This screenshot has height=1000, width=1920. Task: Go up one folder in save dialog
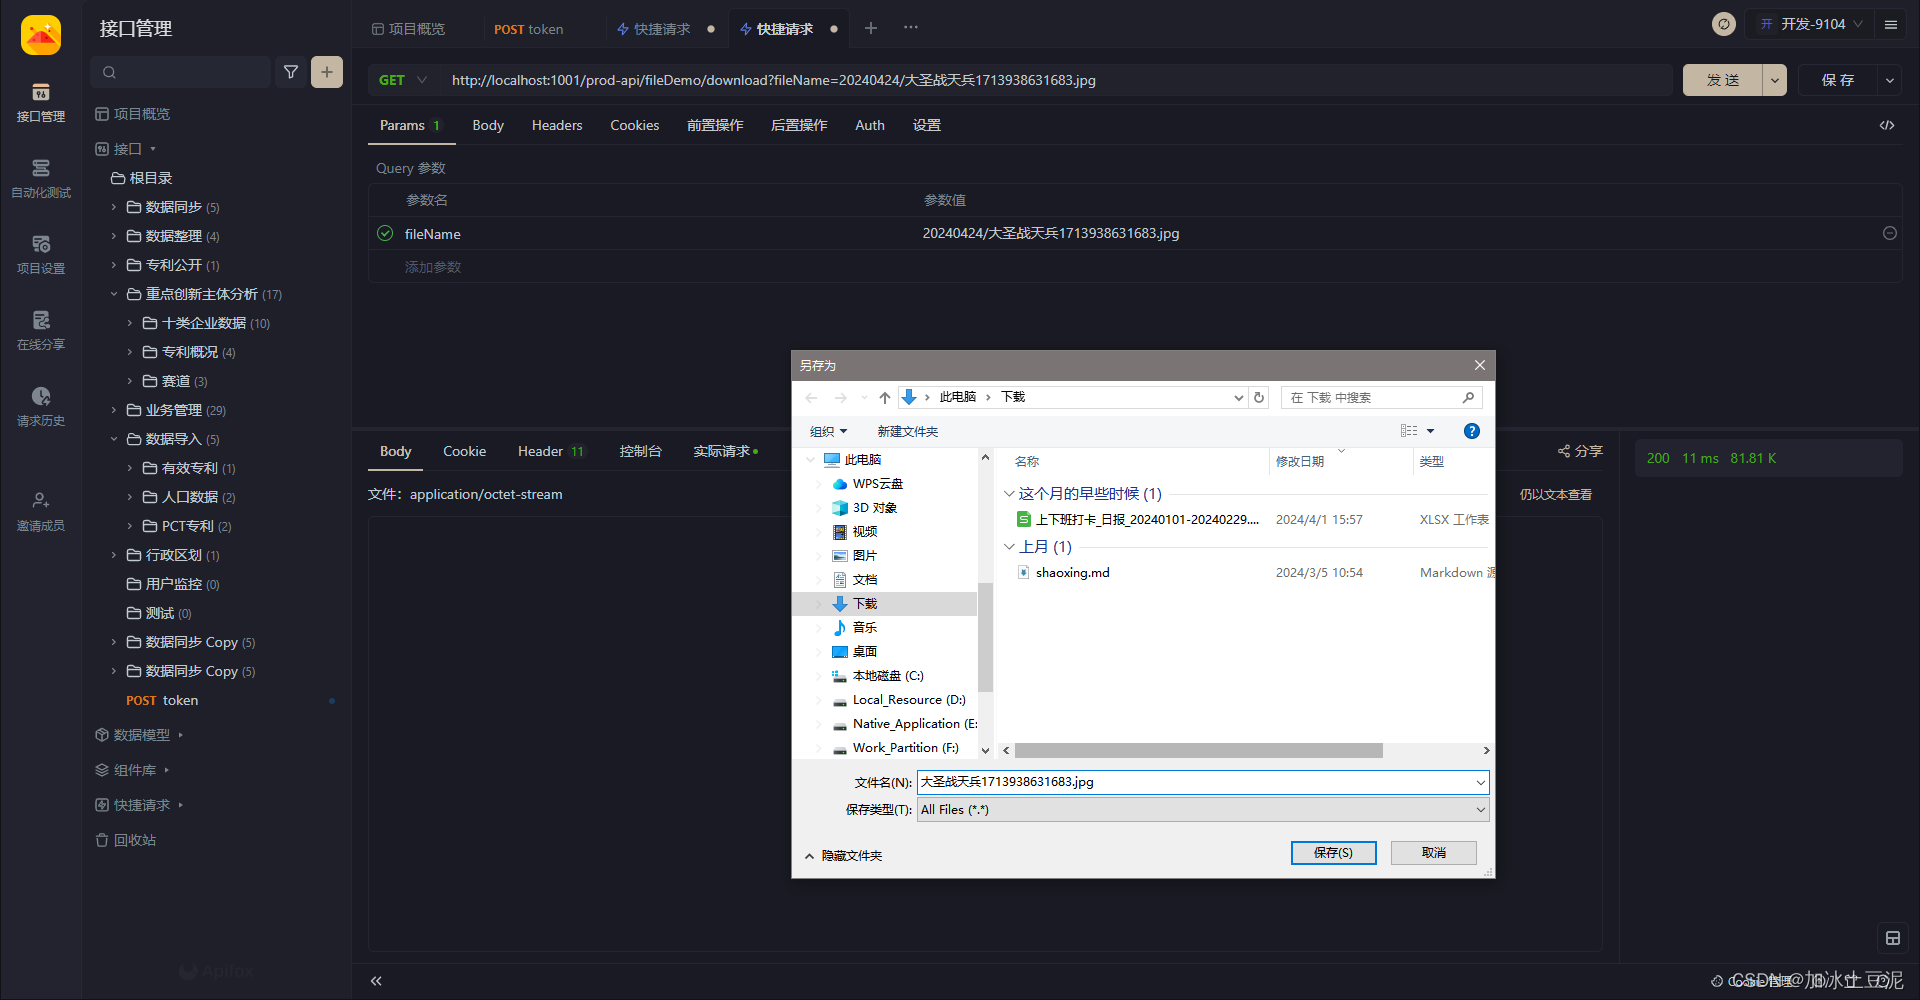pyautogui.click(x=885, y=398)
